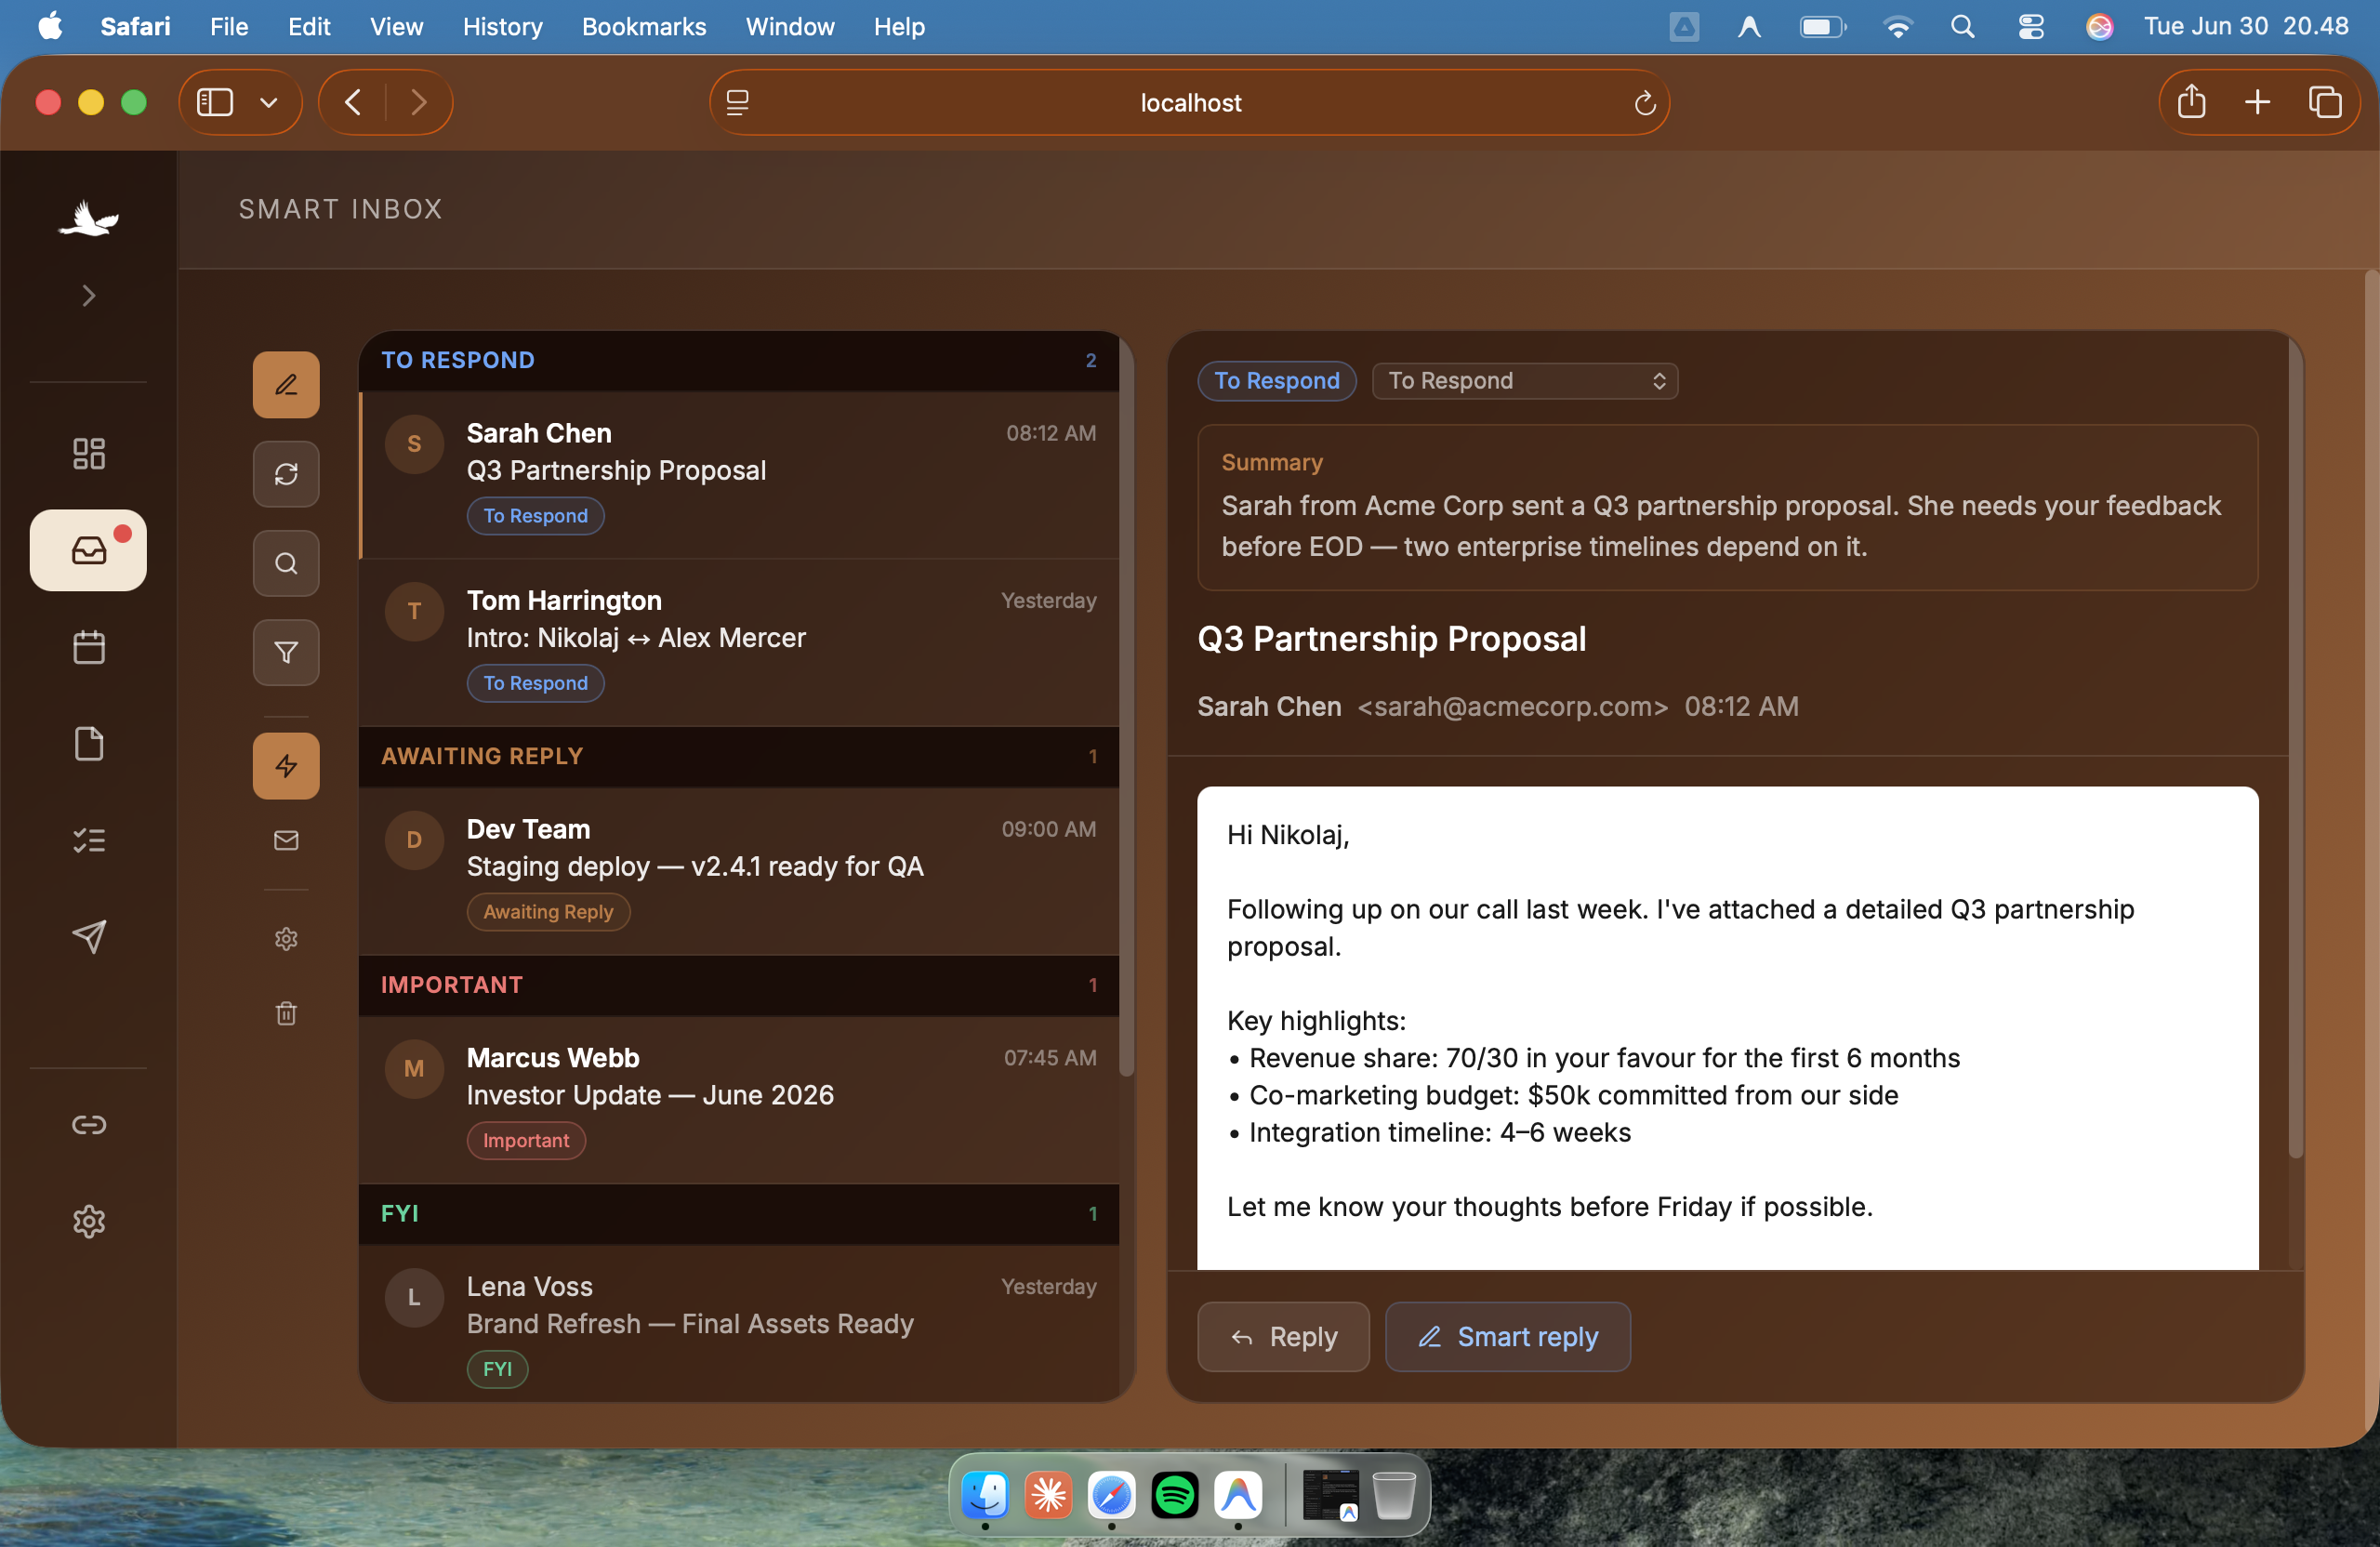Open Spotify from the Dock
This screenshot has width=2380, height=1547.
[1175, 1495]
